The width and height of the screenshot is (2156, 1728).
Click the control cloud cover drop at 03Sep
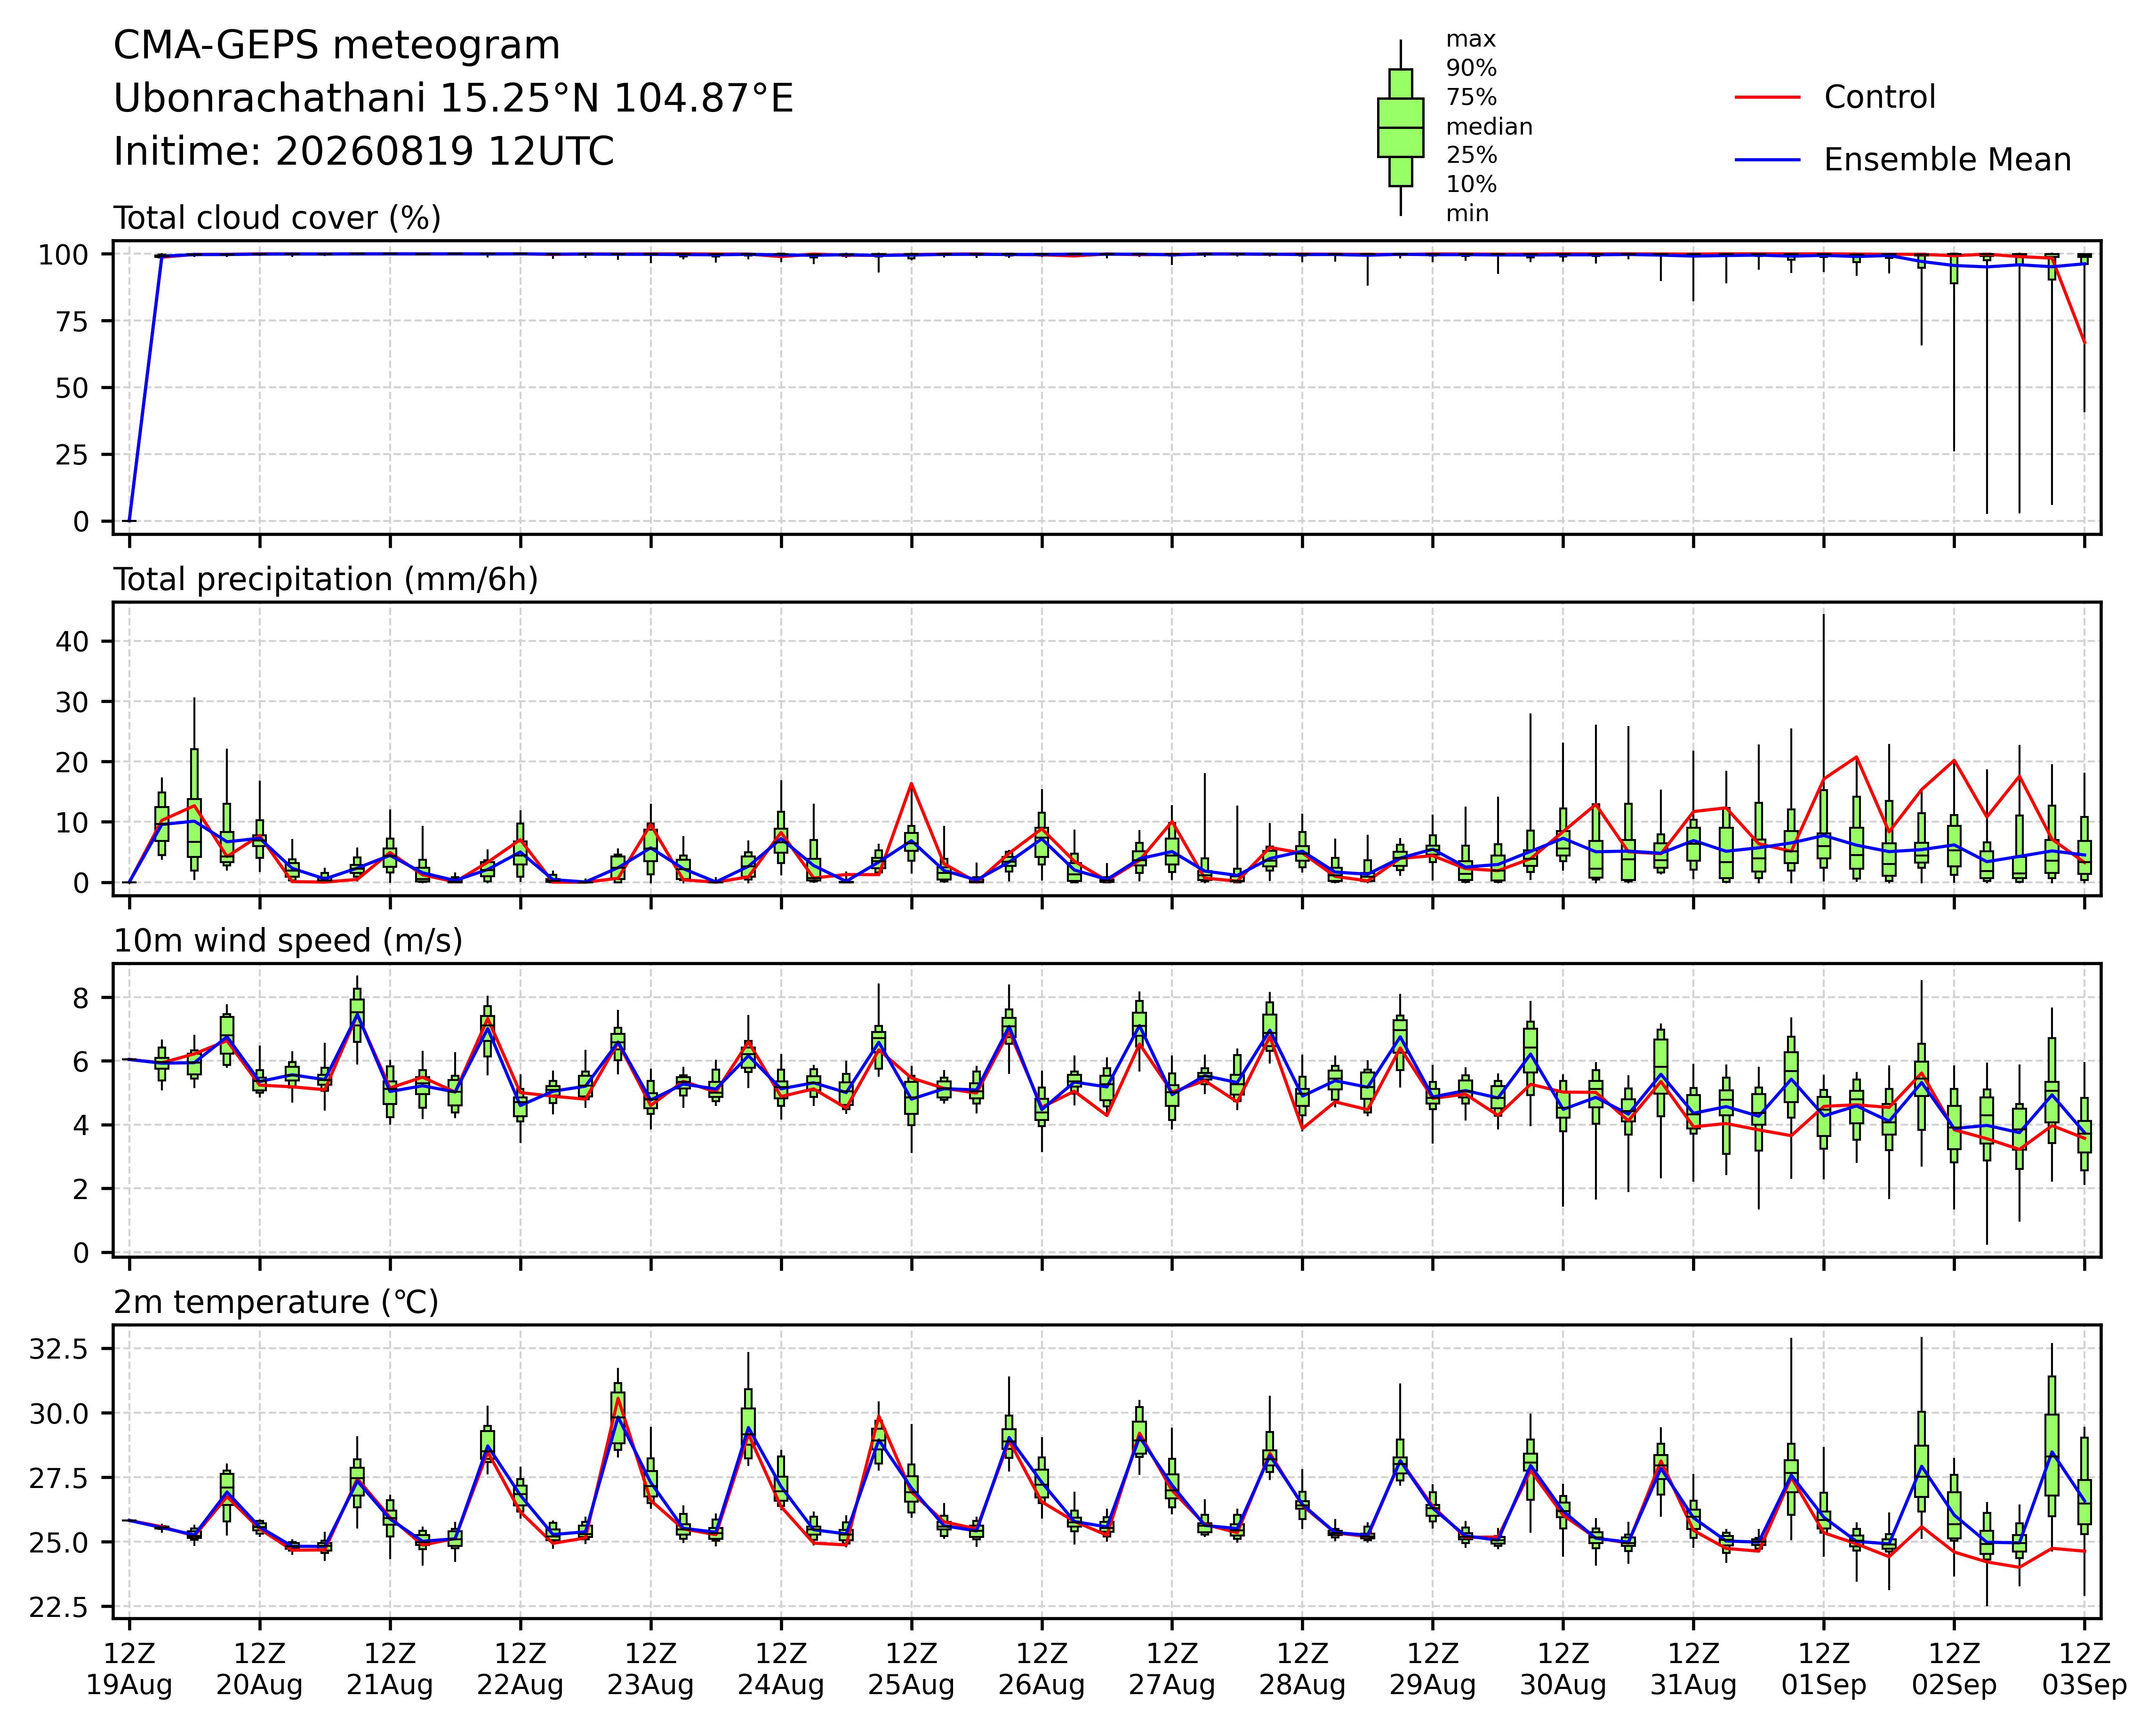(x=2084, y=343)
